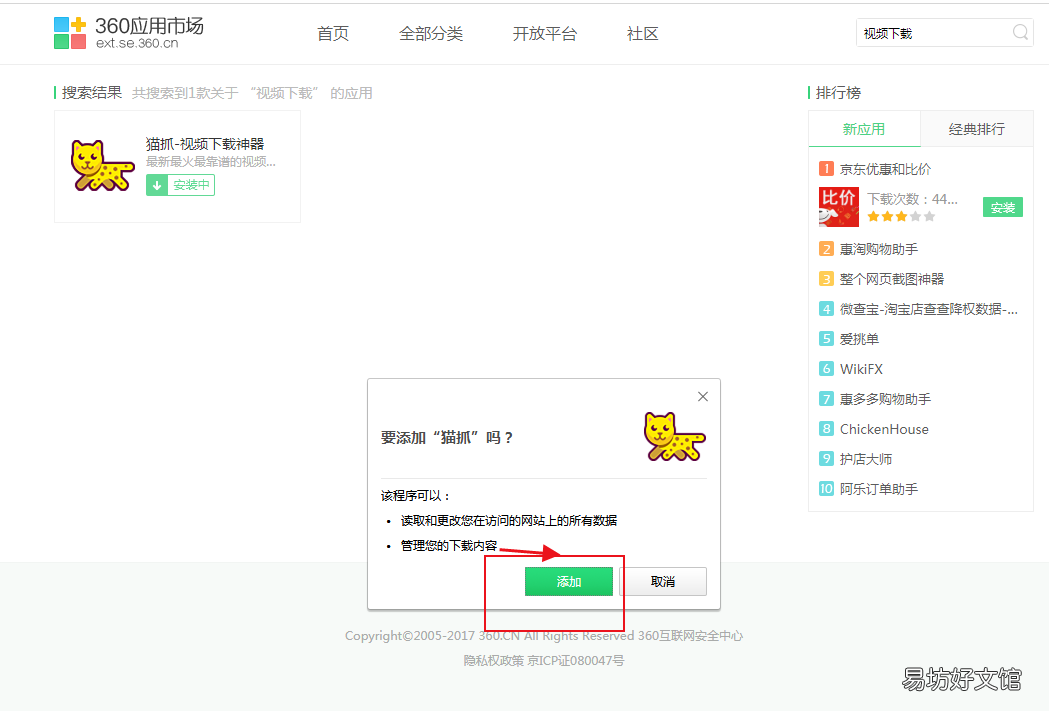Click the 比价 app icon in ranking
Viewport: 1049px width, 711px height.
coord(838,207)
